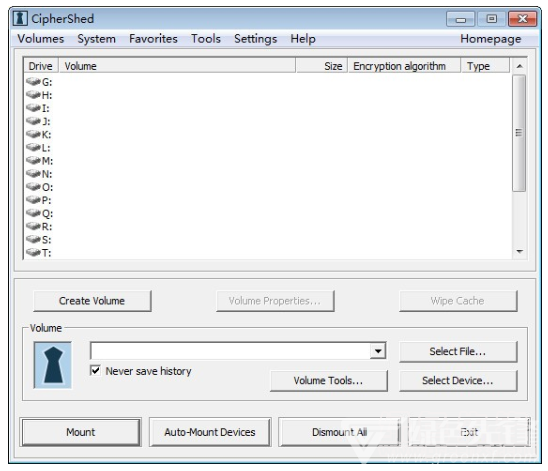Toggle Never save history checkbox
This screenshot has height=471, width=548.
tap(95, 370)
